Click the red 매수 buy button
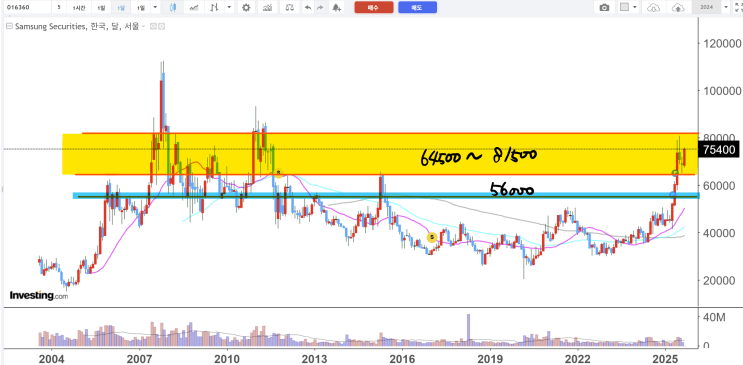Screen dimensions: 743x365 (373, 8)
